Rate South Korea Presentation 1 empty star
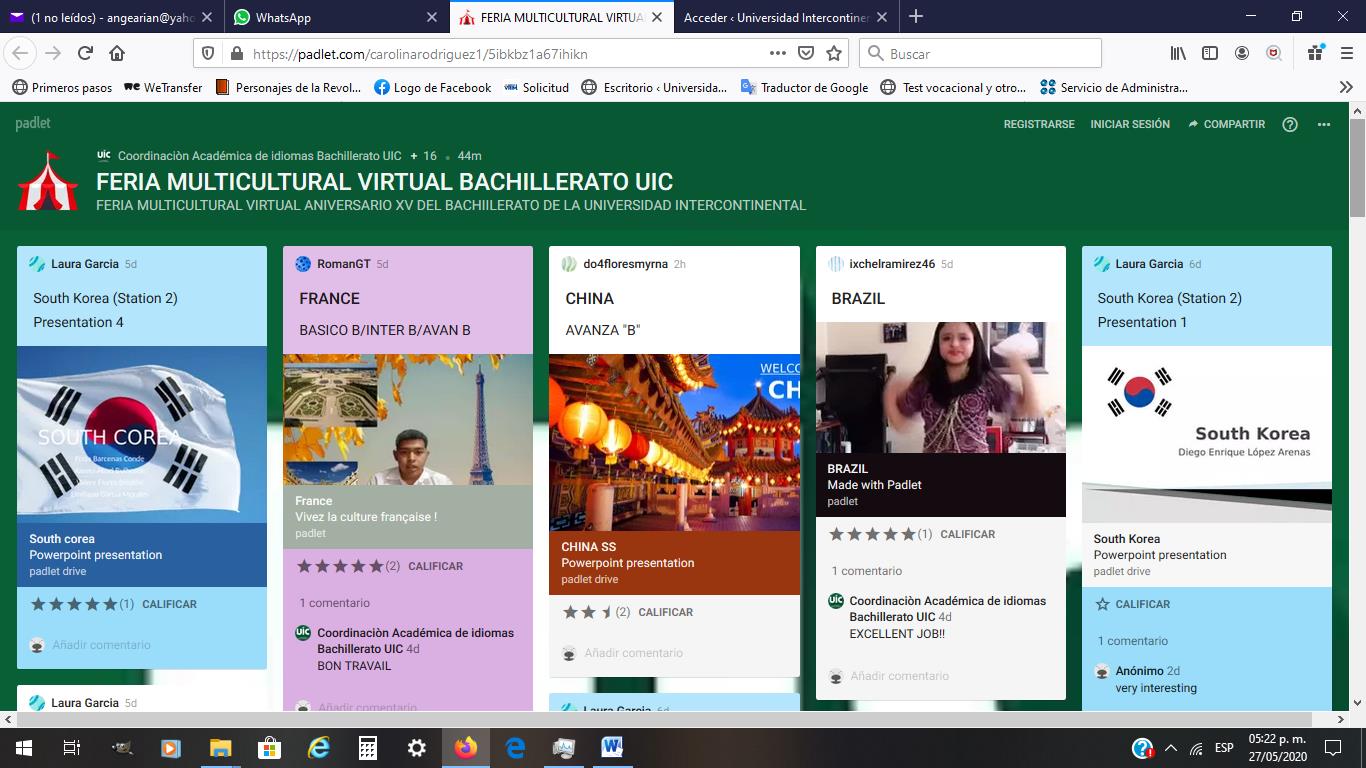 tap(1103, 604)
